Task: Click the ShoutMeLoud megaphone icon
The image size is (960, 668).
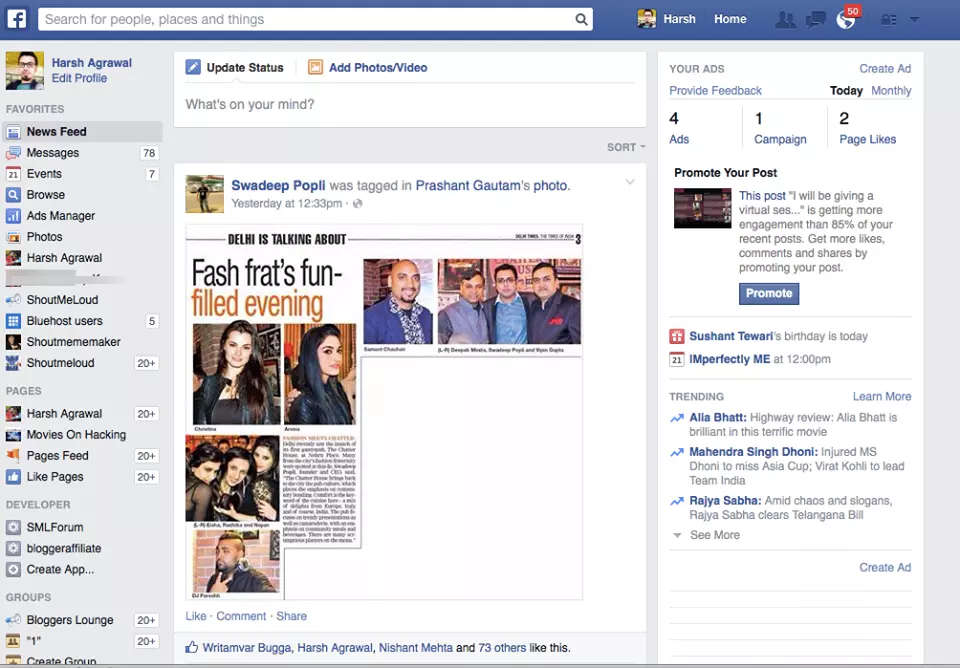Action: 13,300
